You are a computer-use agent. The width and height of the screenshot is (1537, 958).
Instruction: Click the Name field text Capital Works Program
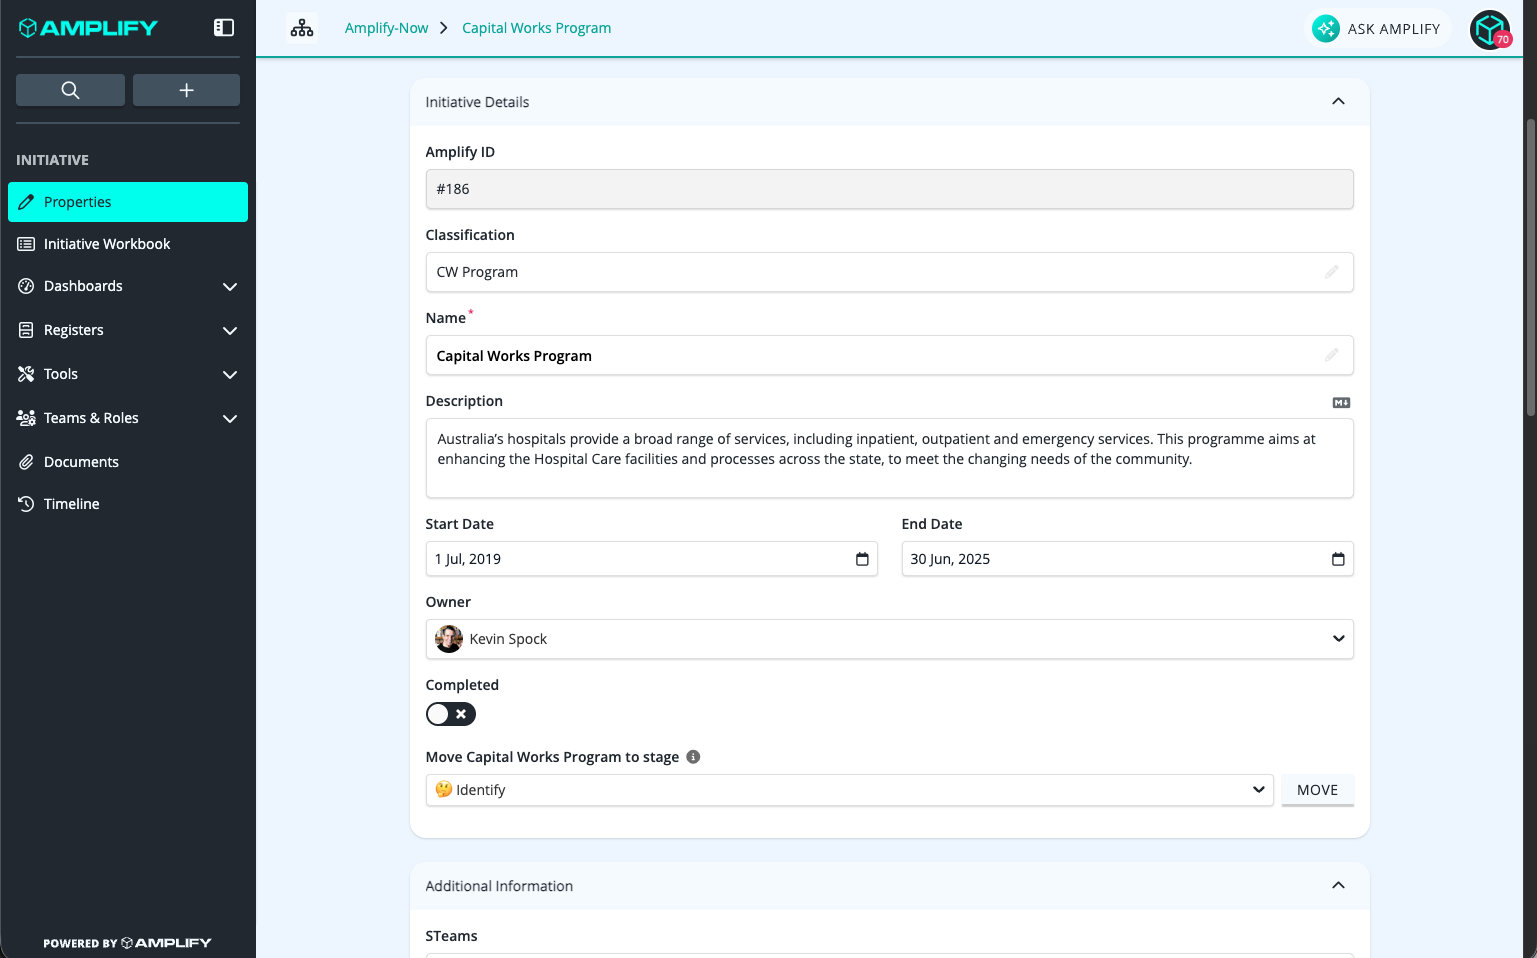(514, 356)
